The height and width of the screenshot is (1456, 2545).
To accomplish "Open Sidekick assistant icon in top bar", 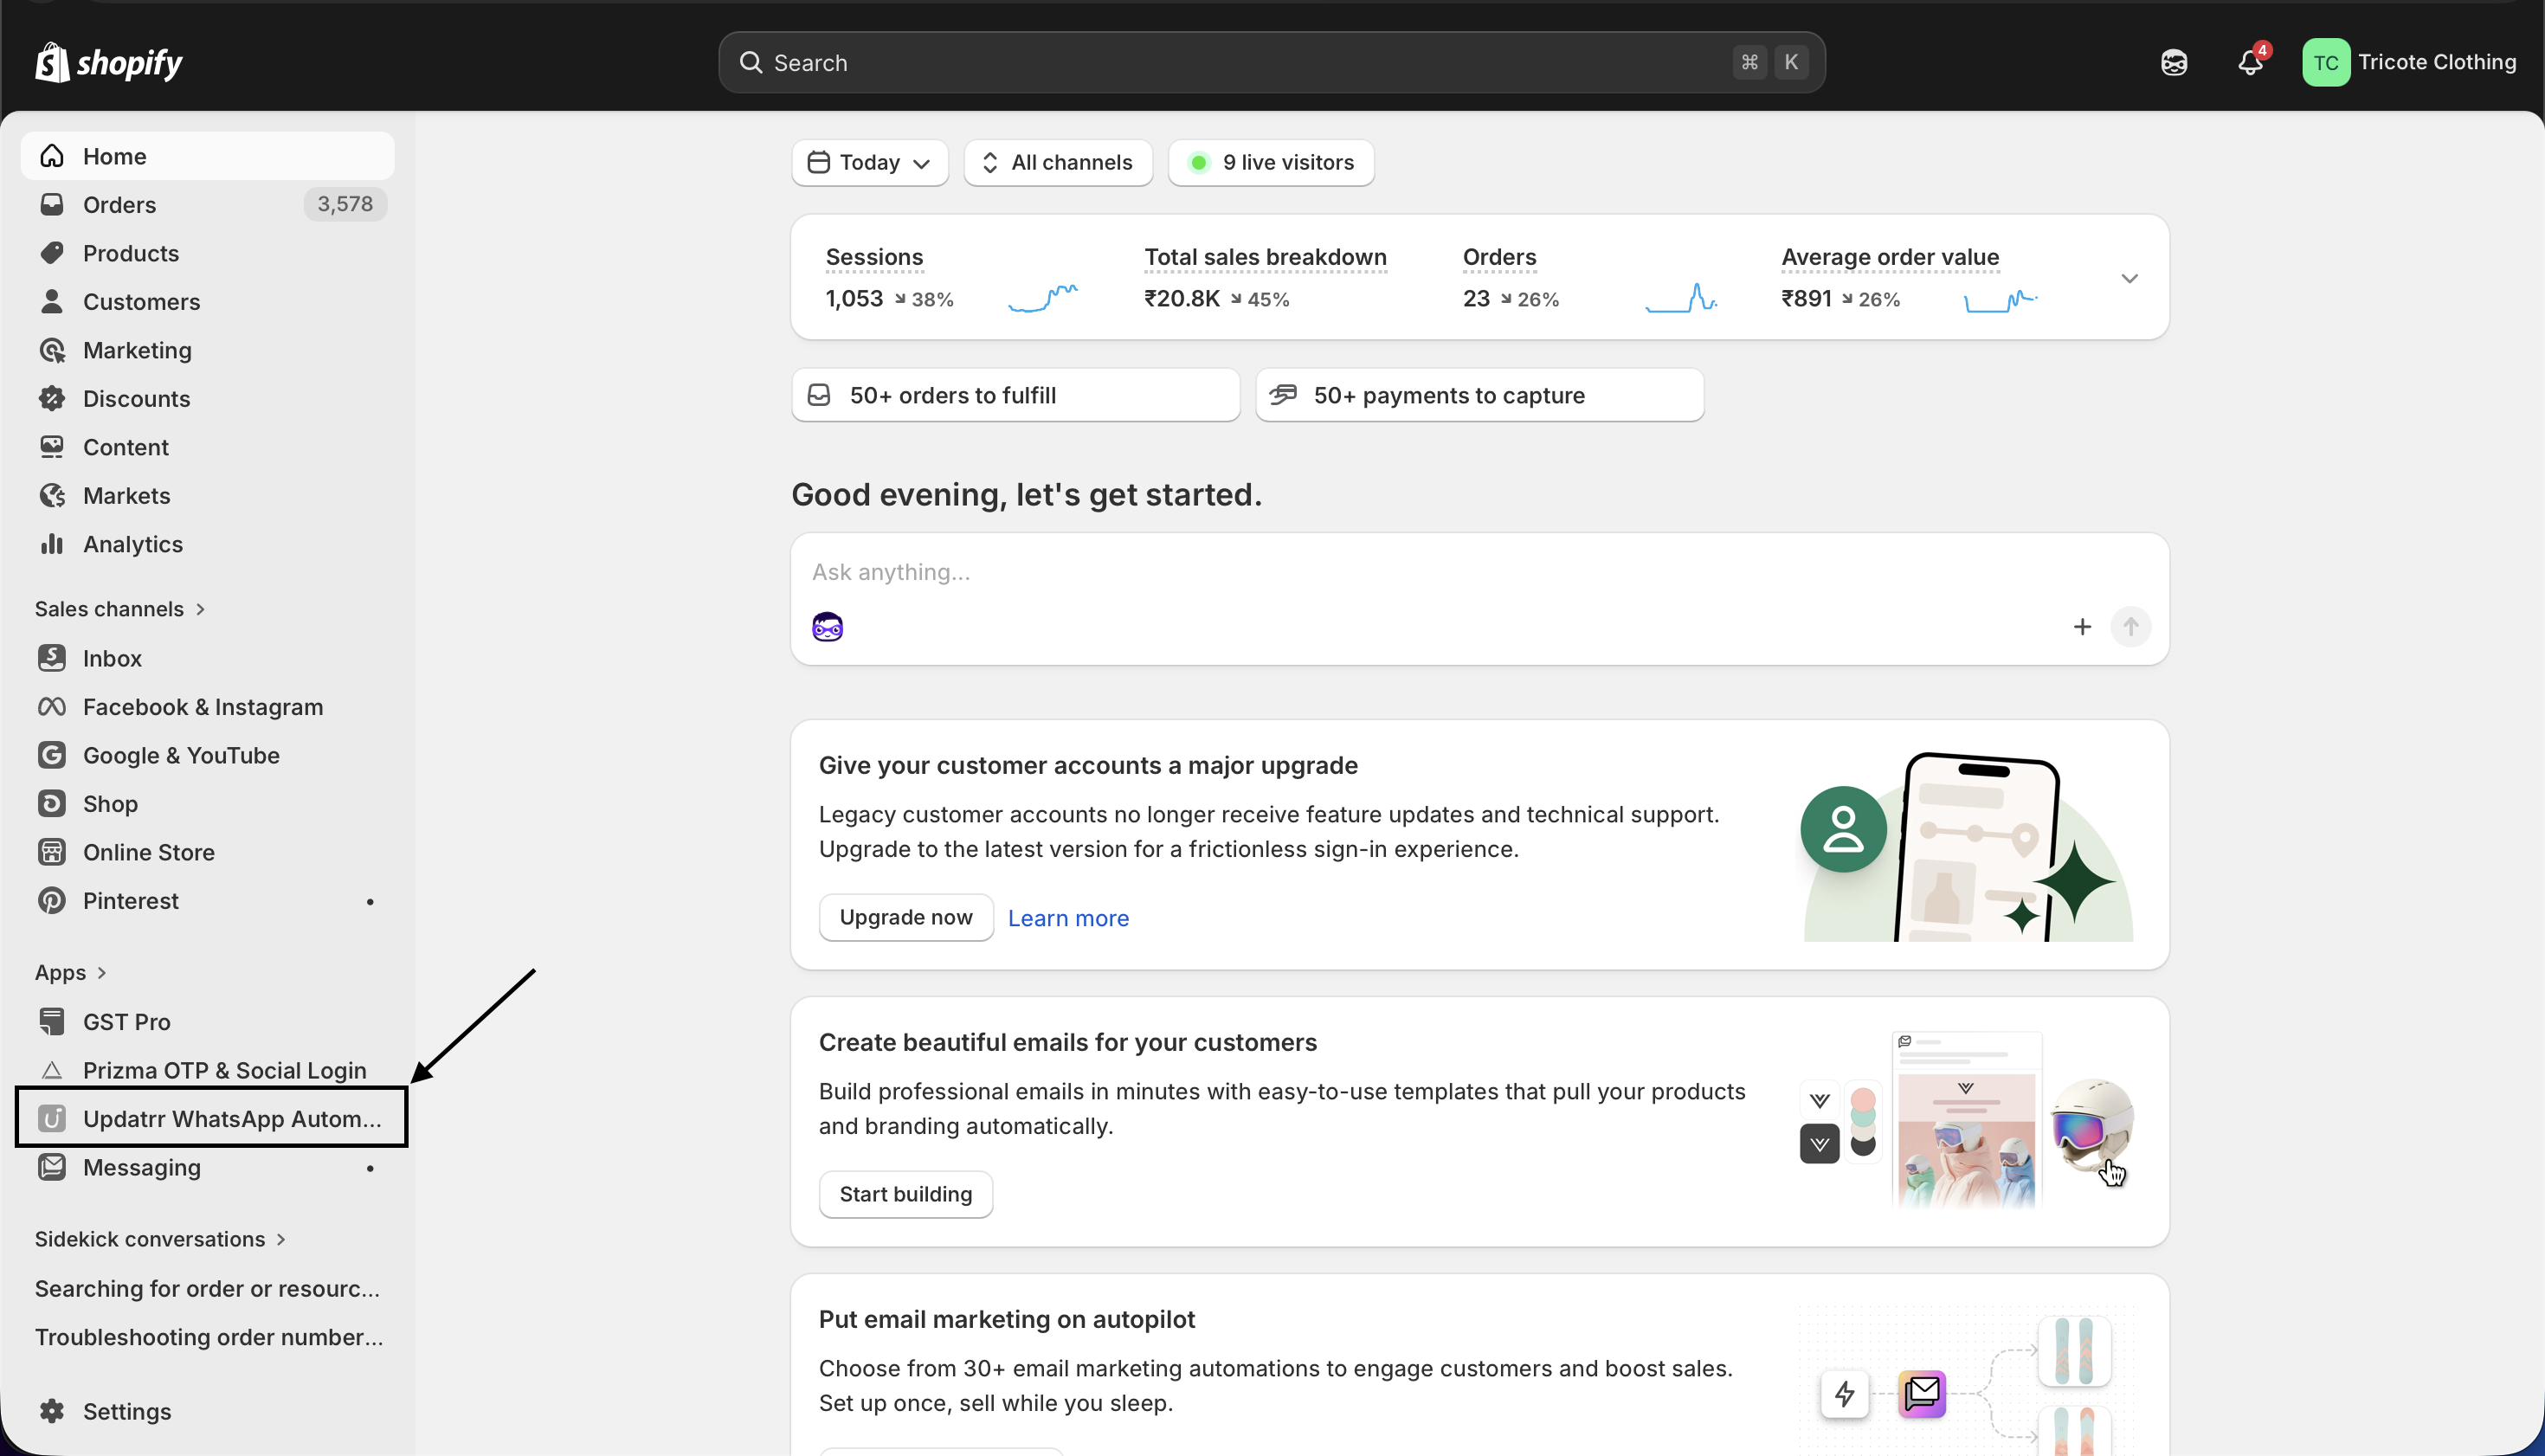I will pos(2174,62).
